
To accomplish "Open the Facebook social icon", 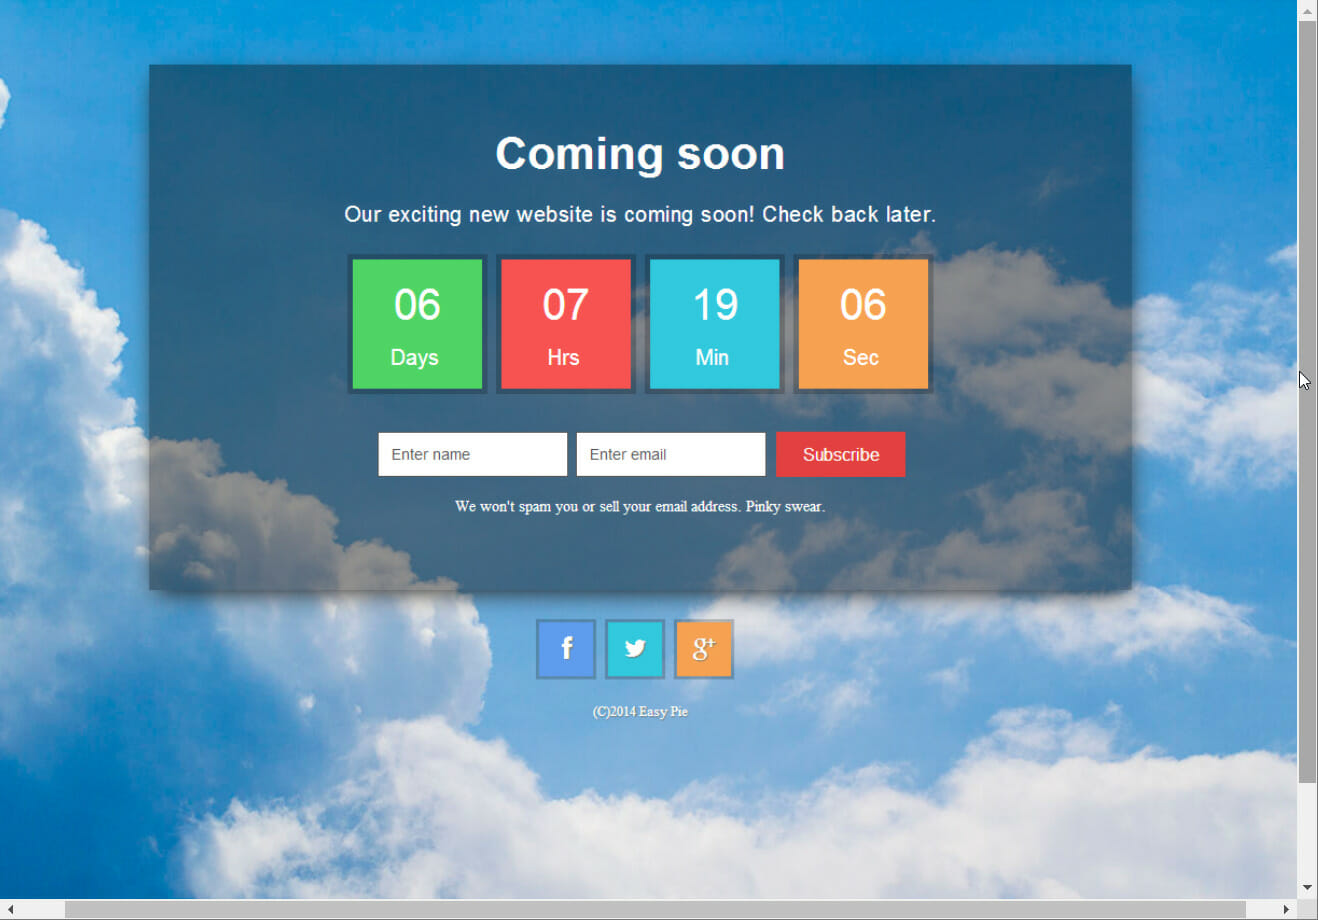I will [566, 649].
